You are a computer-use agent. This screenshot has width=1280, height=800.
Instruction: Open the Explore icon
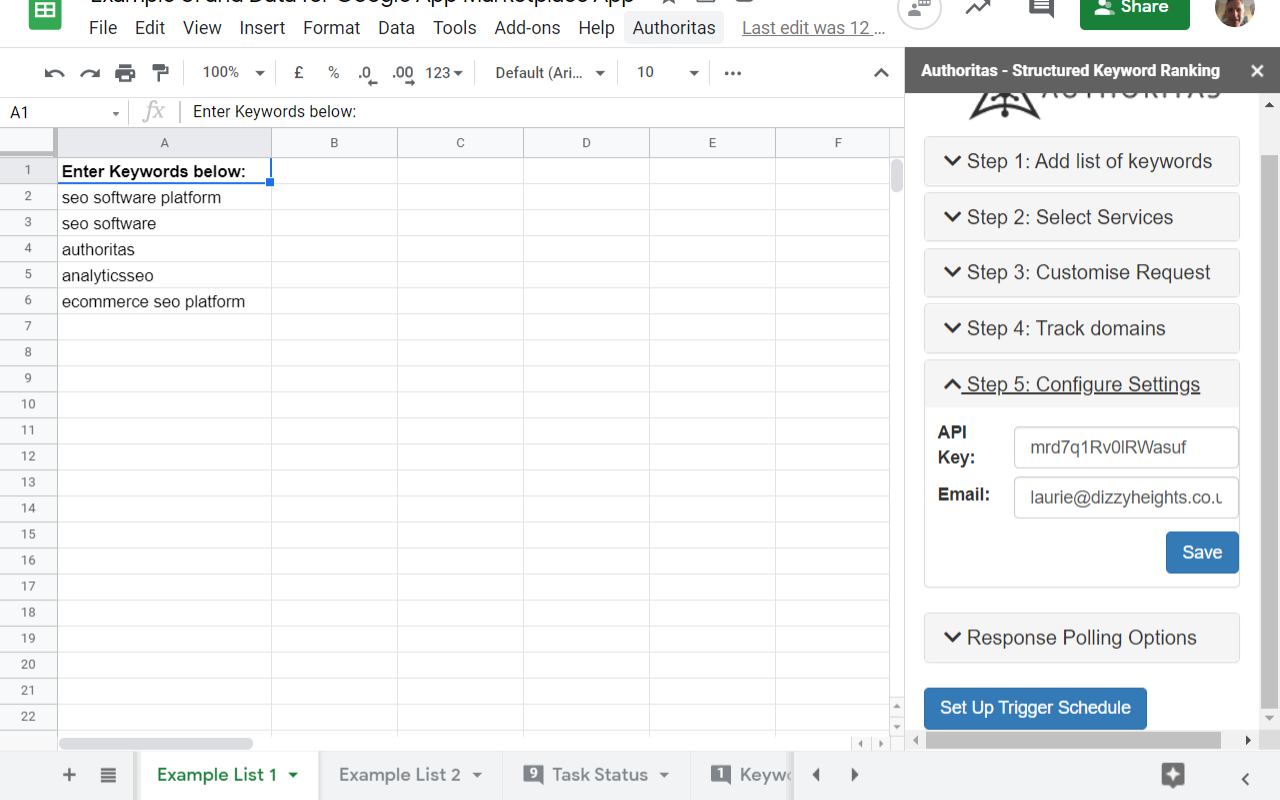[x=1173, y=775]
